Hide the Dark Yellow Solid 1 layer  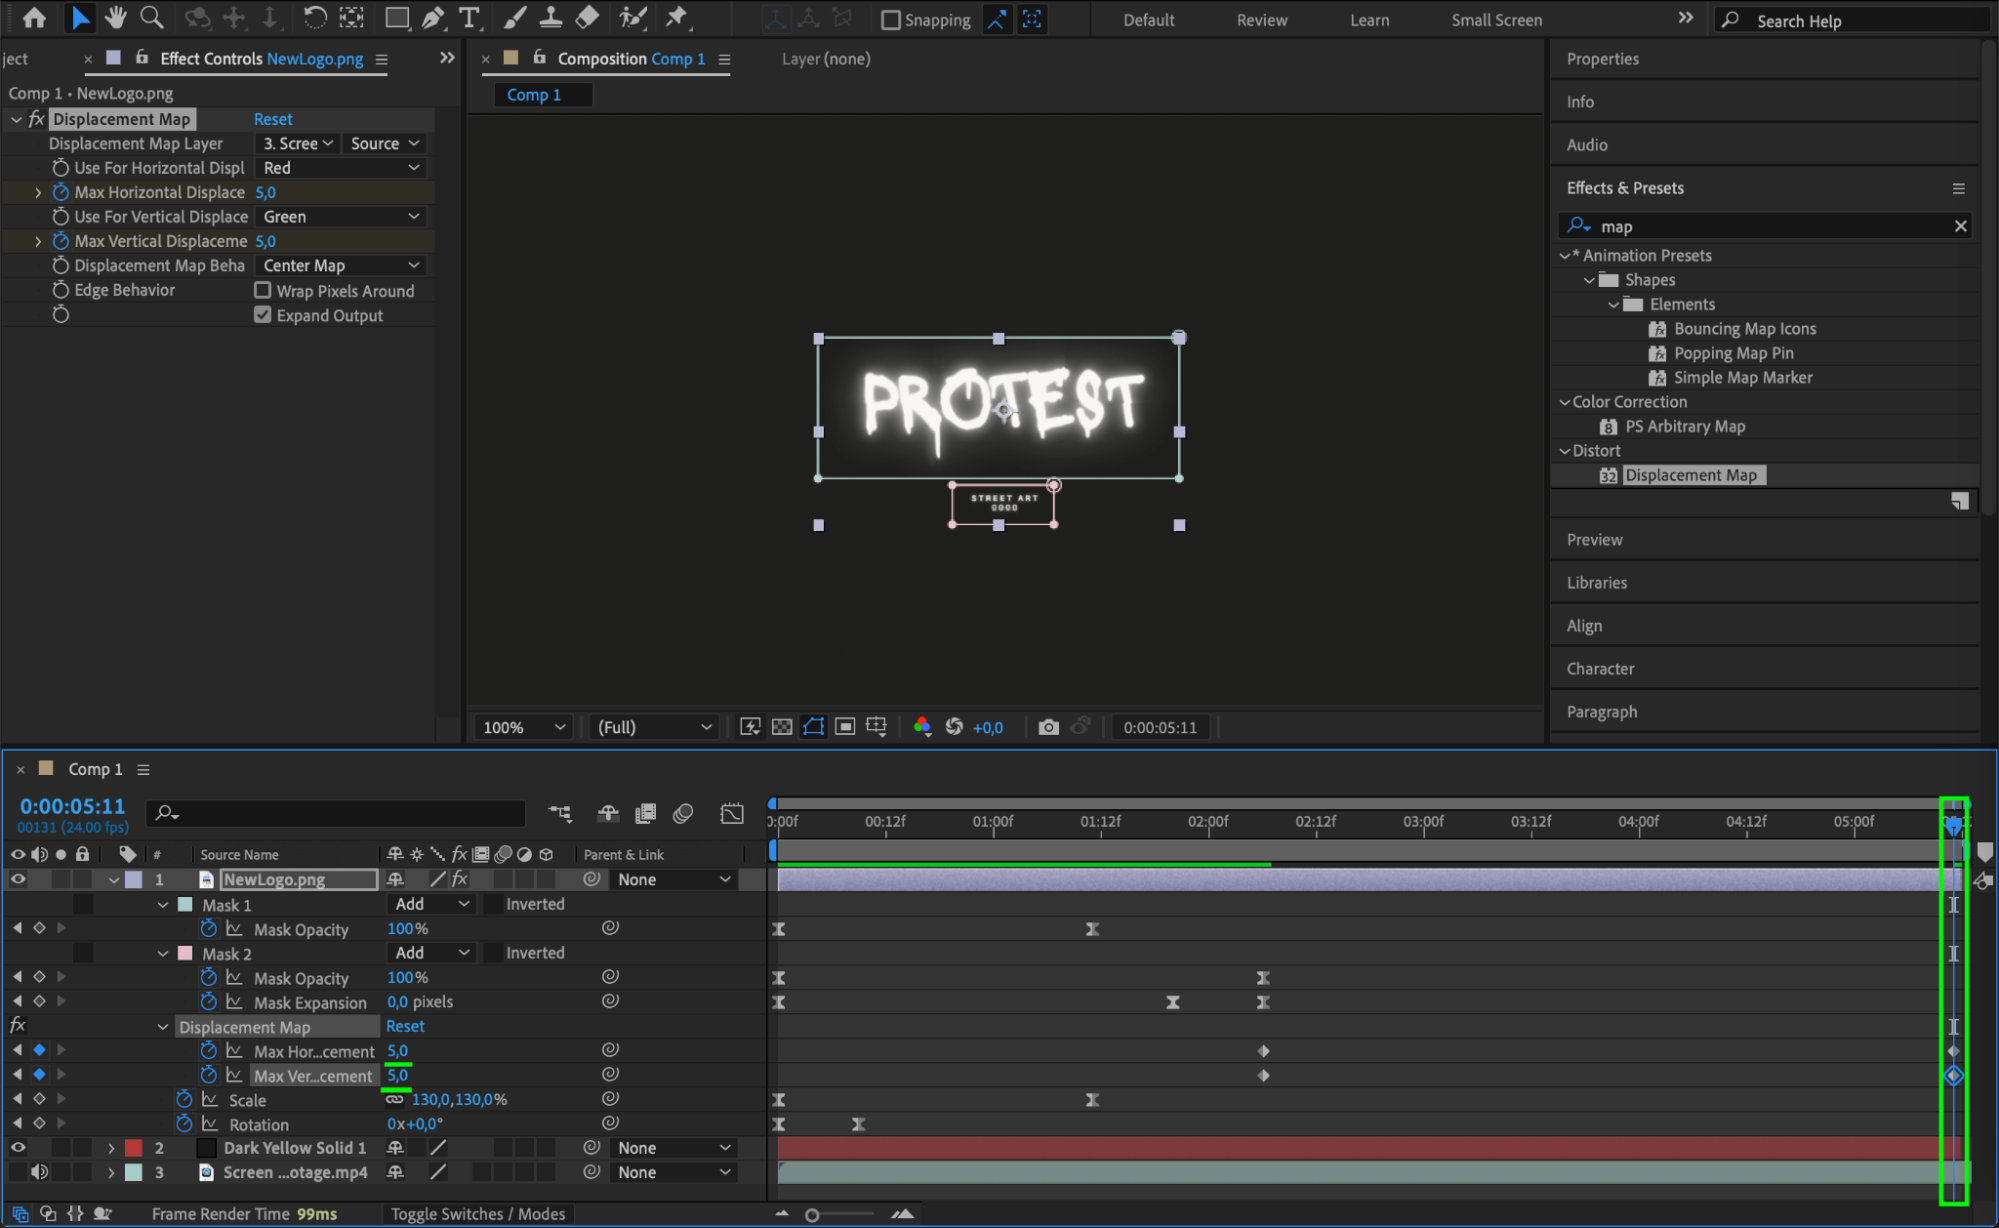18,1148
